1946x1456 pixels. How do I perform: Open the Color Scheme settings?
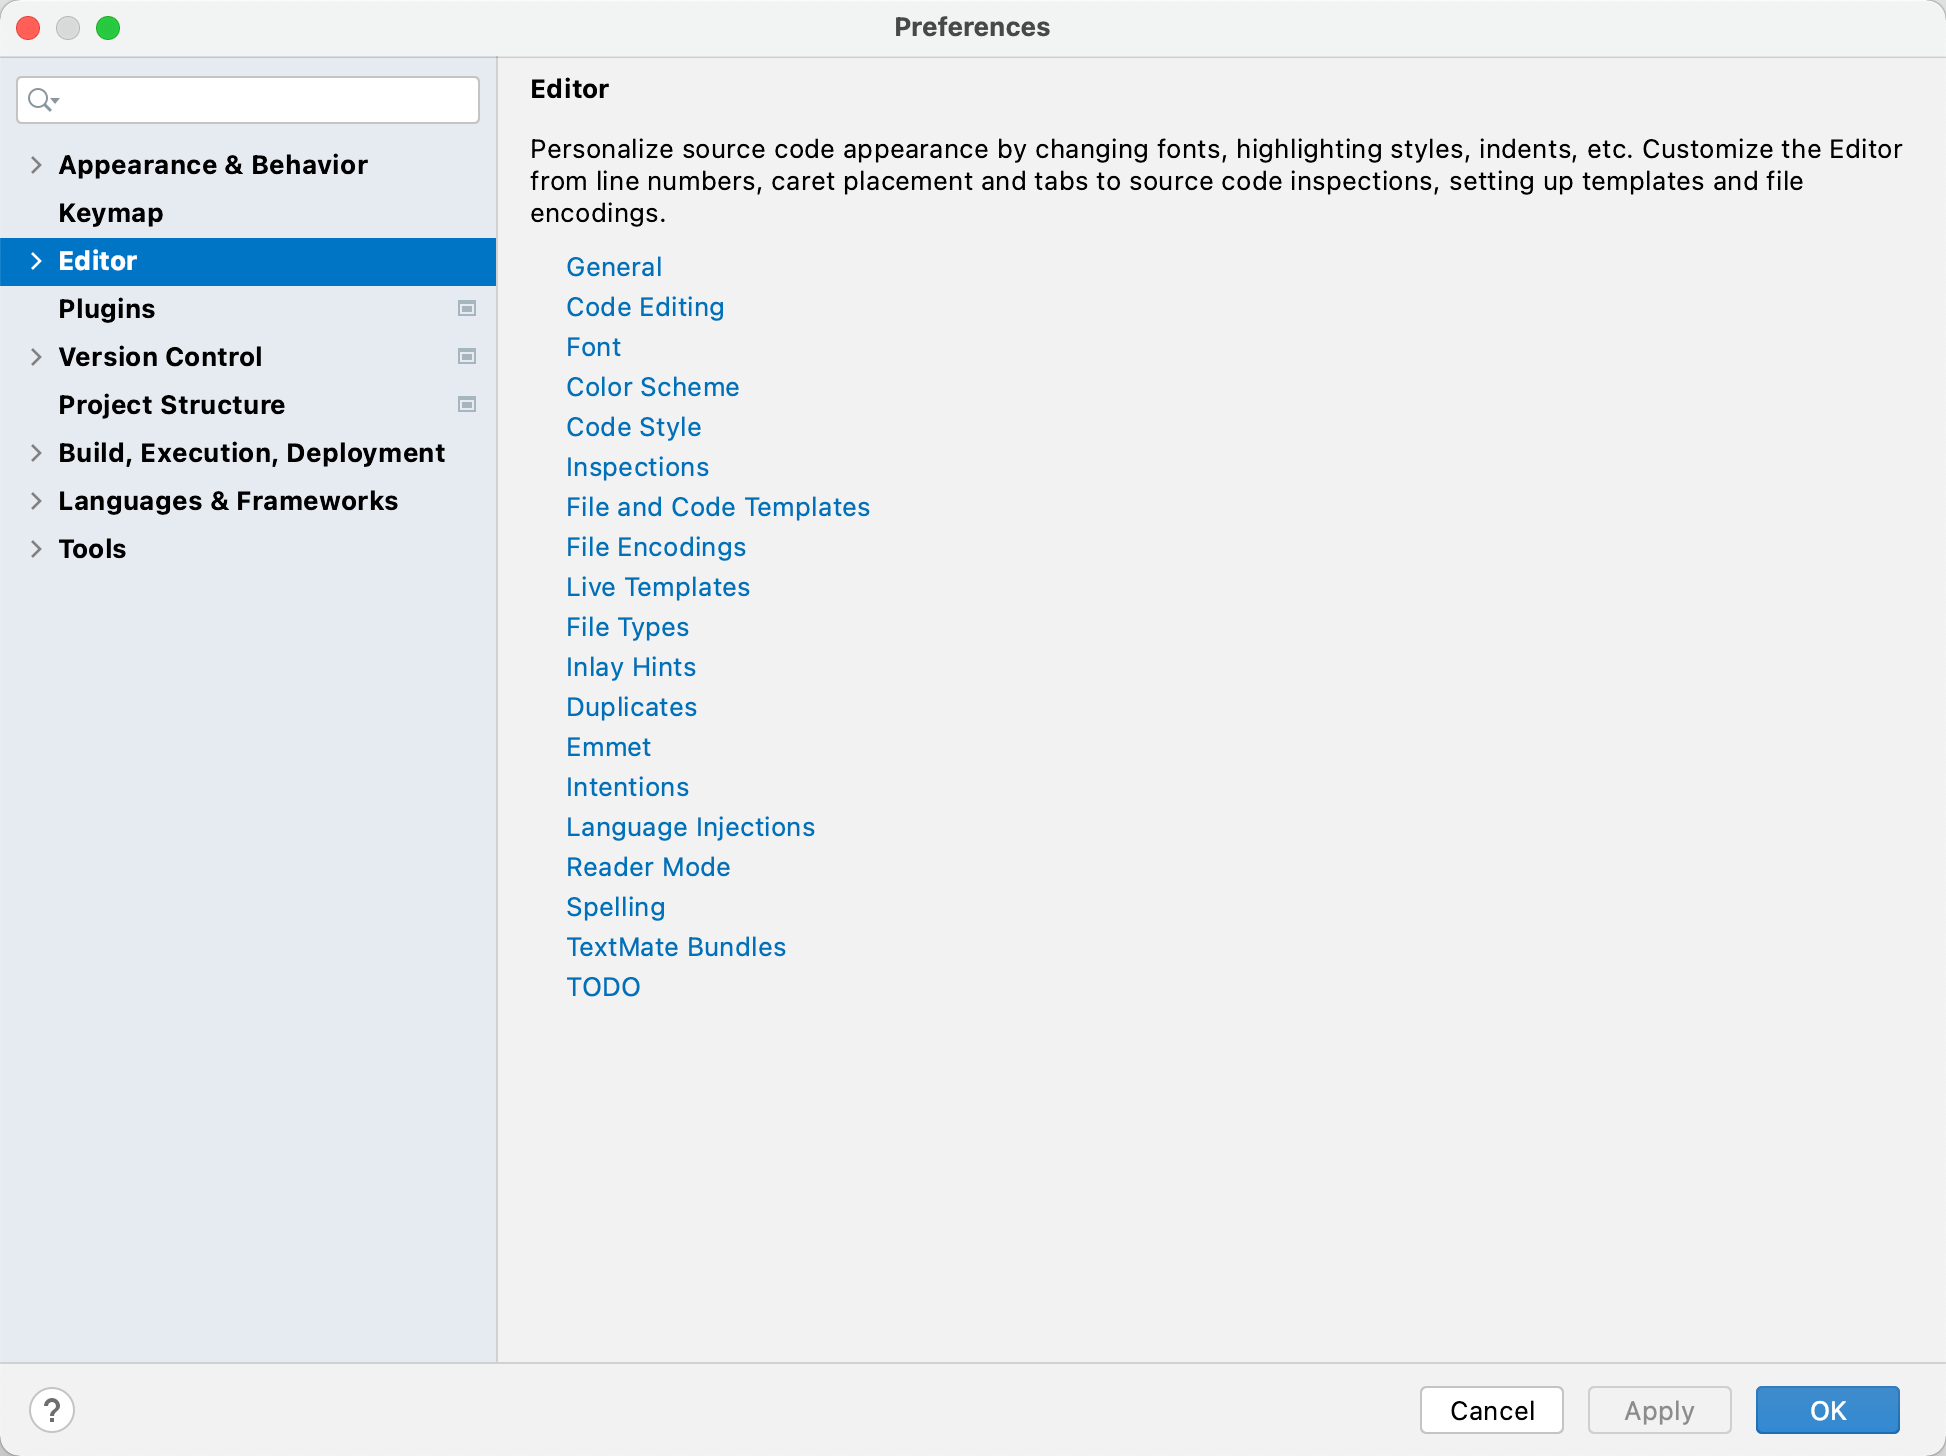pyautogui.click(x=652, y=387)
